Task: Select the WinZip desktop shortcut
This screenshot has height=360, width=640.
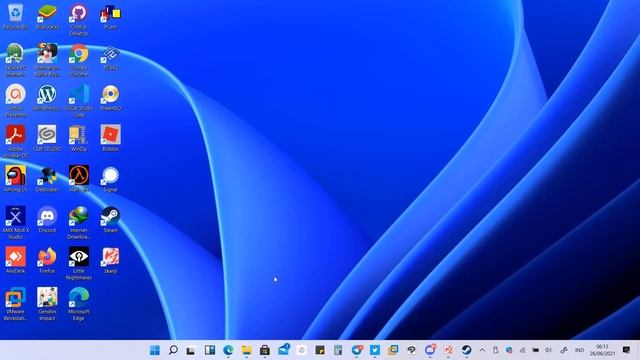Action: click(x=79, y=138)
